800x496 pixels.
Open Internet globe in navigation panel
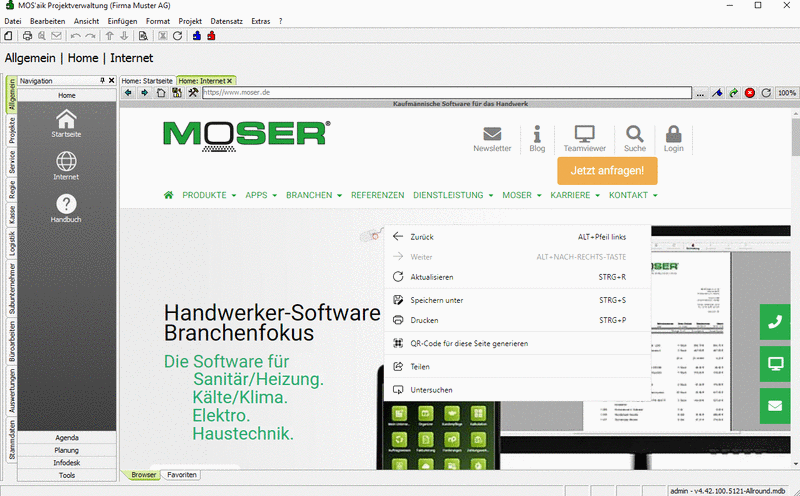coord(66,166)
